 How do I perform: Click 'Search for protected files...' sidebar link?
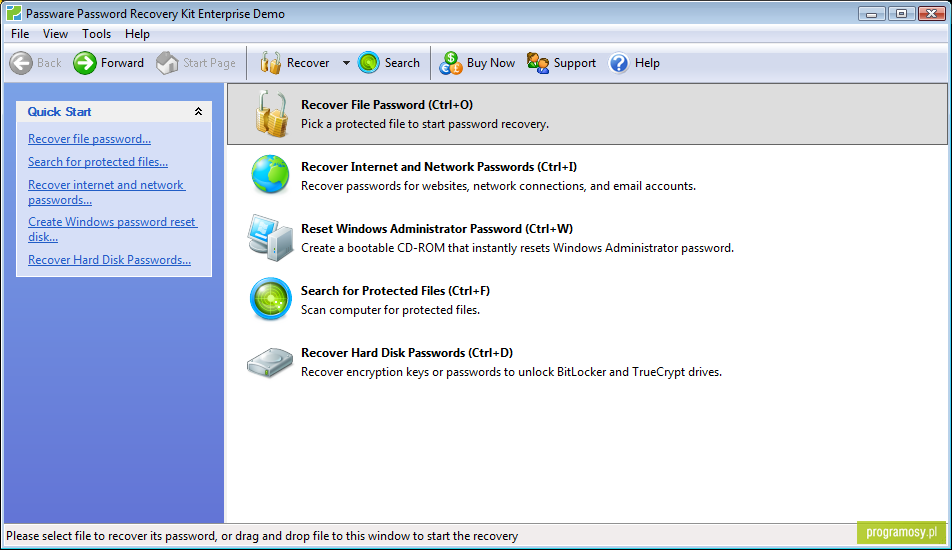(98, 162)
